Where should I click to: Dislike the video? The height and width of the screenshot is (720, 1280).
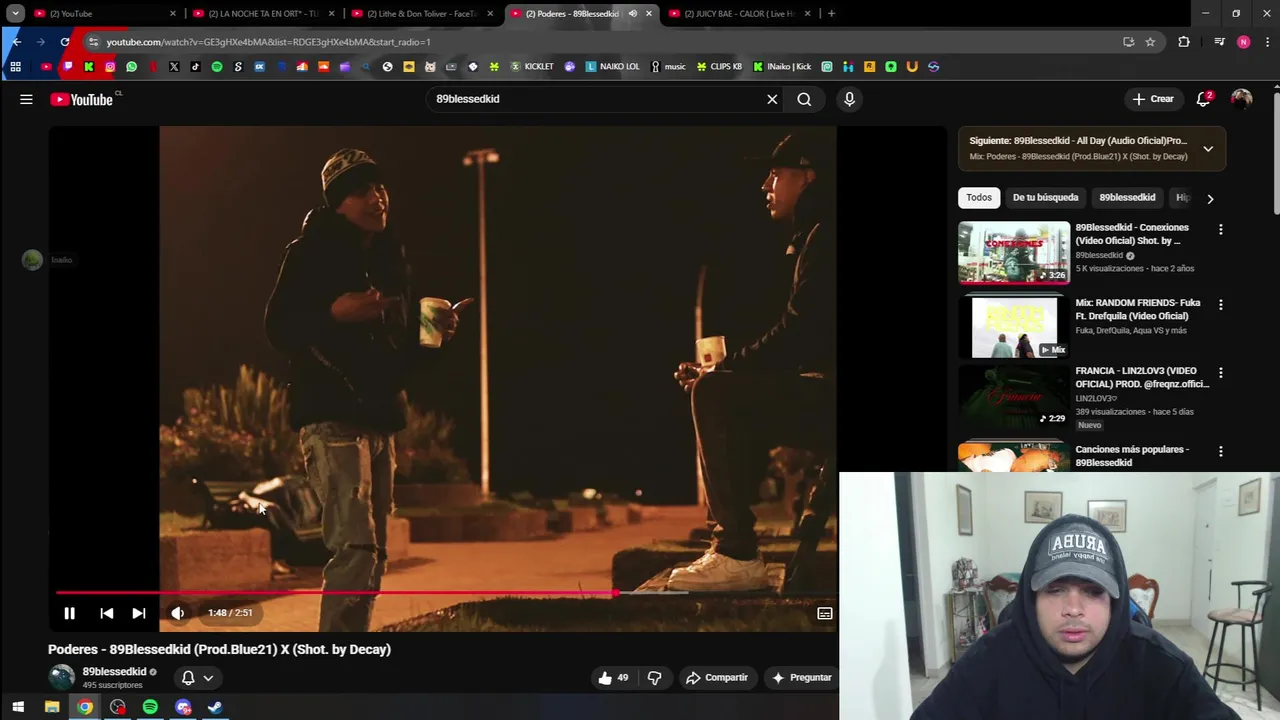click(x=654, y=678)
